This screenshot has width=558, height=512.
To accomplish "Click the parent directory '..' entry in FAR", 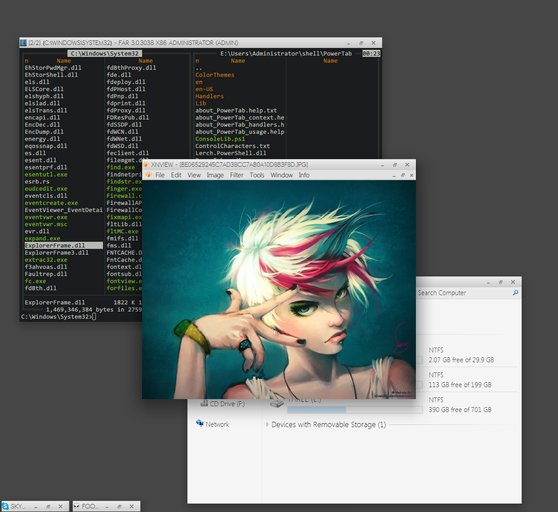I will 199,68.
